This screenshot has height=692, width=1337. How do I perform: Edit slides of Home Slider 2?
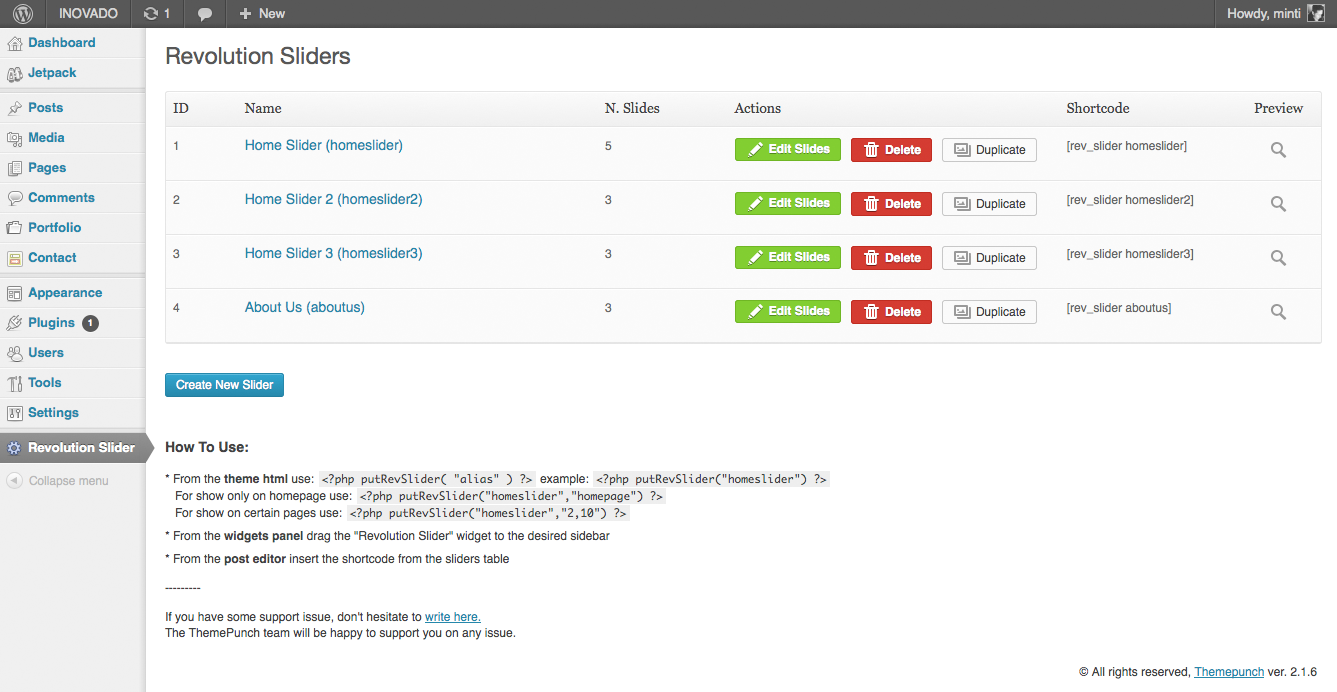click(x=788, y=204)
